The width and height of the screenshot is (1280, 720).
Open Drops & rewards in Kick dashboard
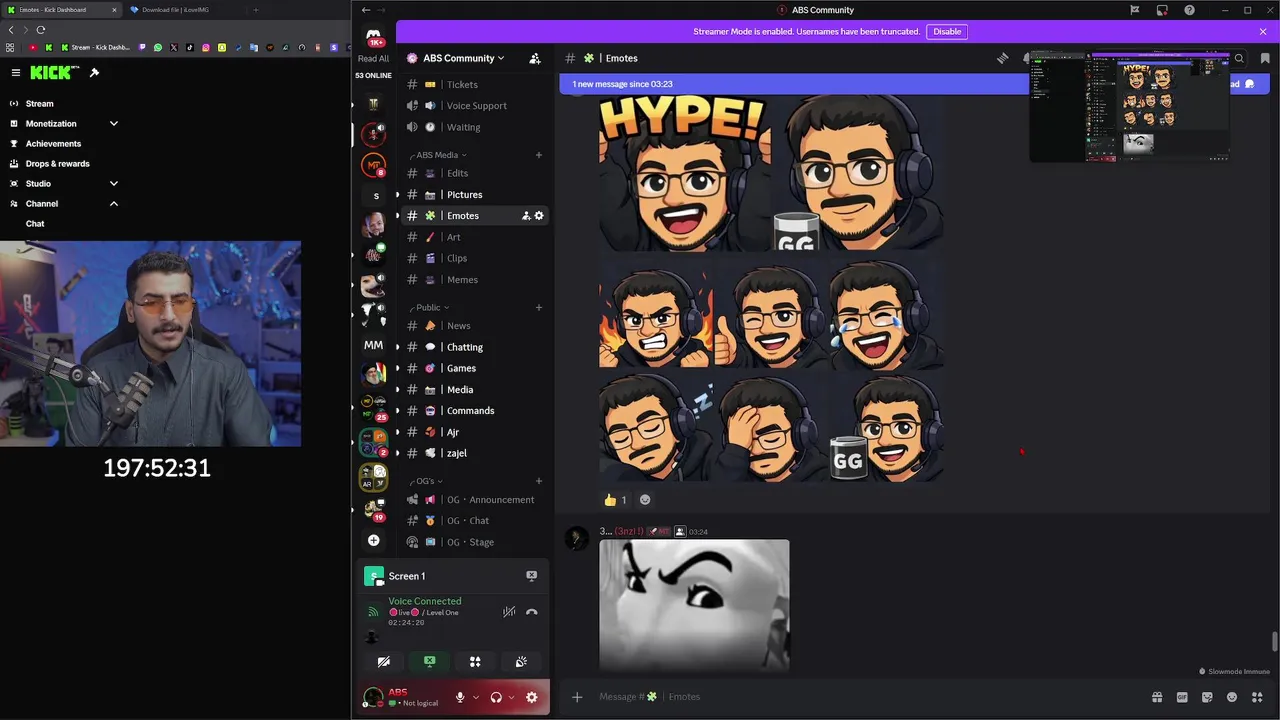[57, 164]
